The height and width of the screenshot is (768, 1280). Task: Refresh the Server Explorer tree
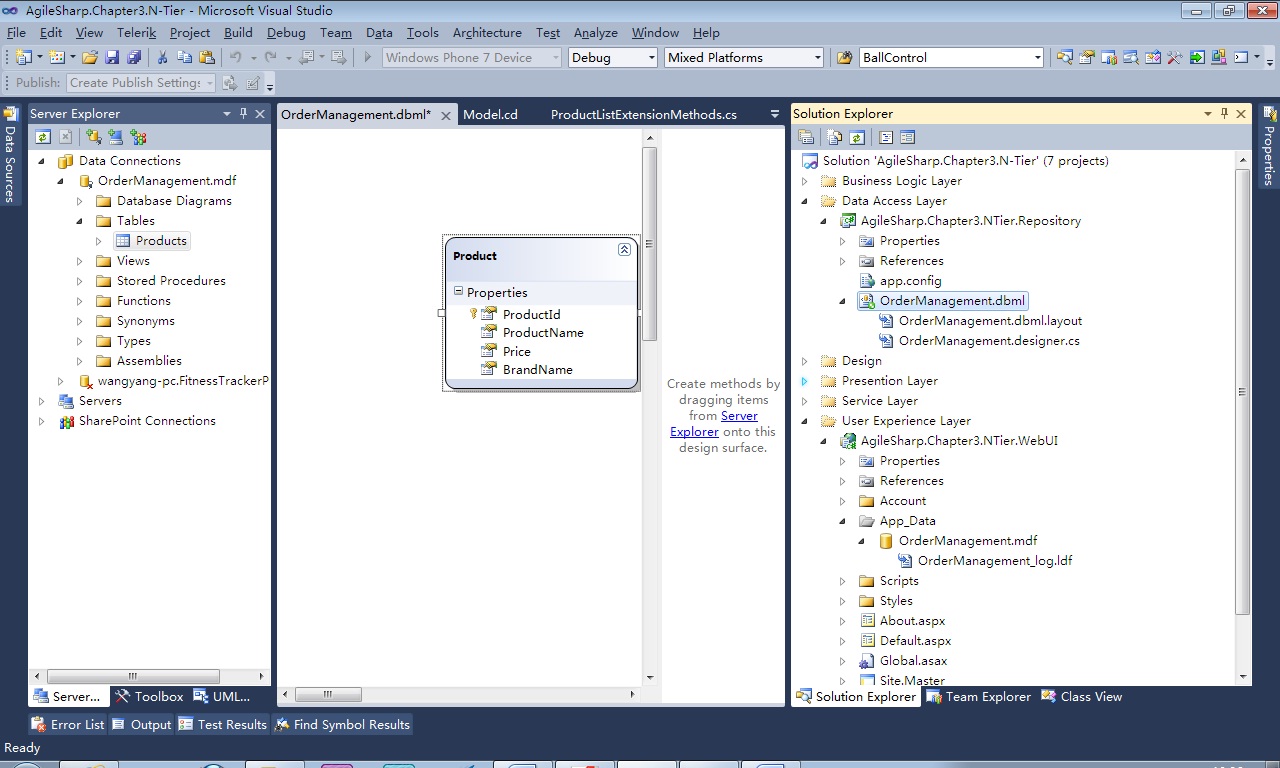point(43,137)
